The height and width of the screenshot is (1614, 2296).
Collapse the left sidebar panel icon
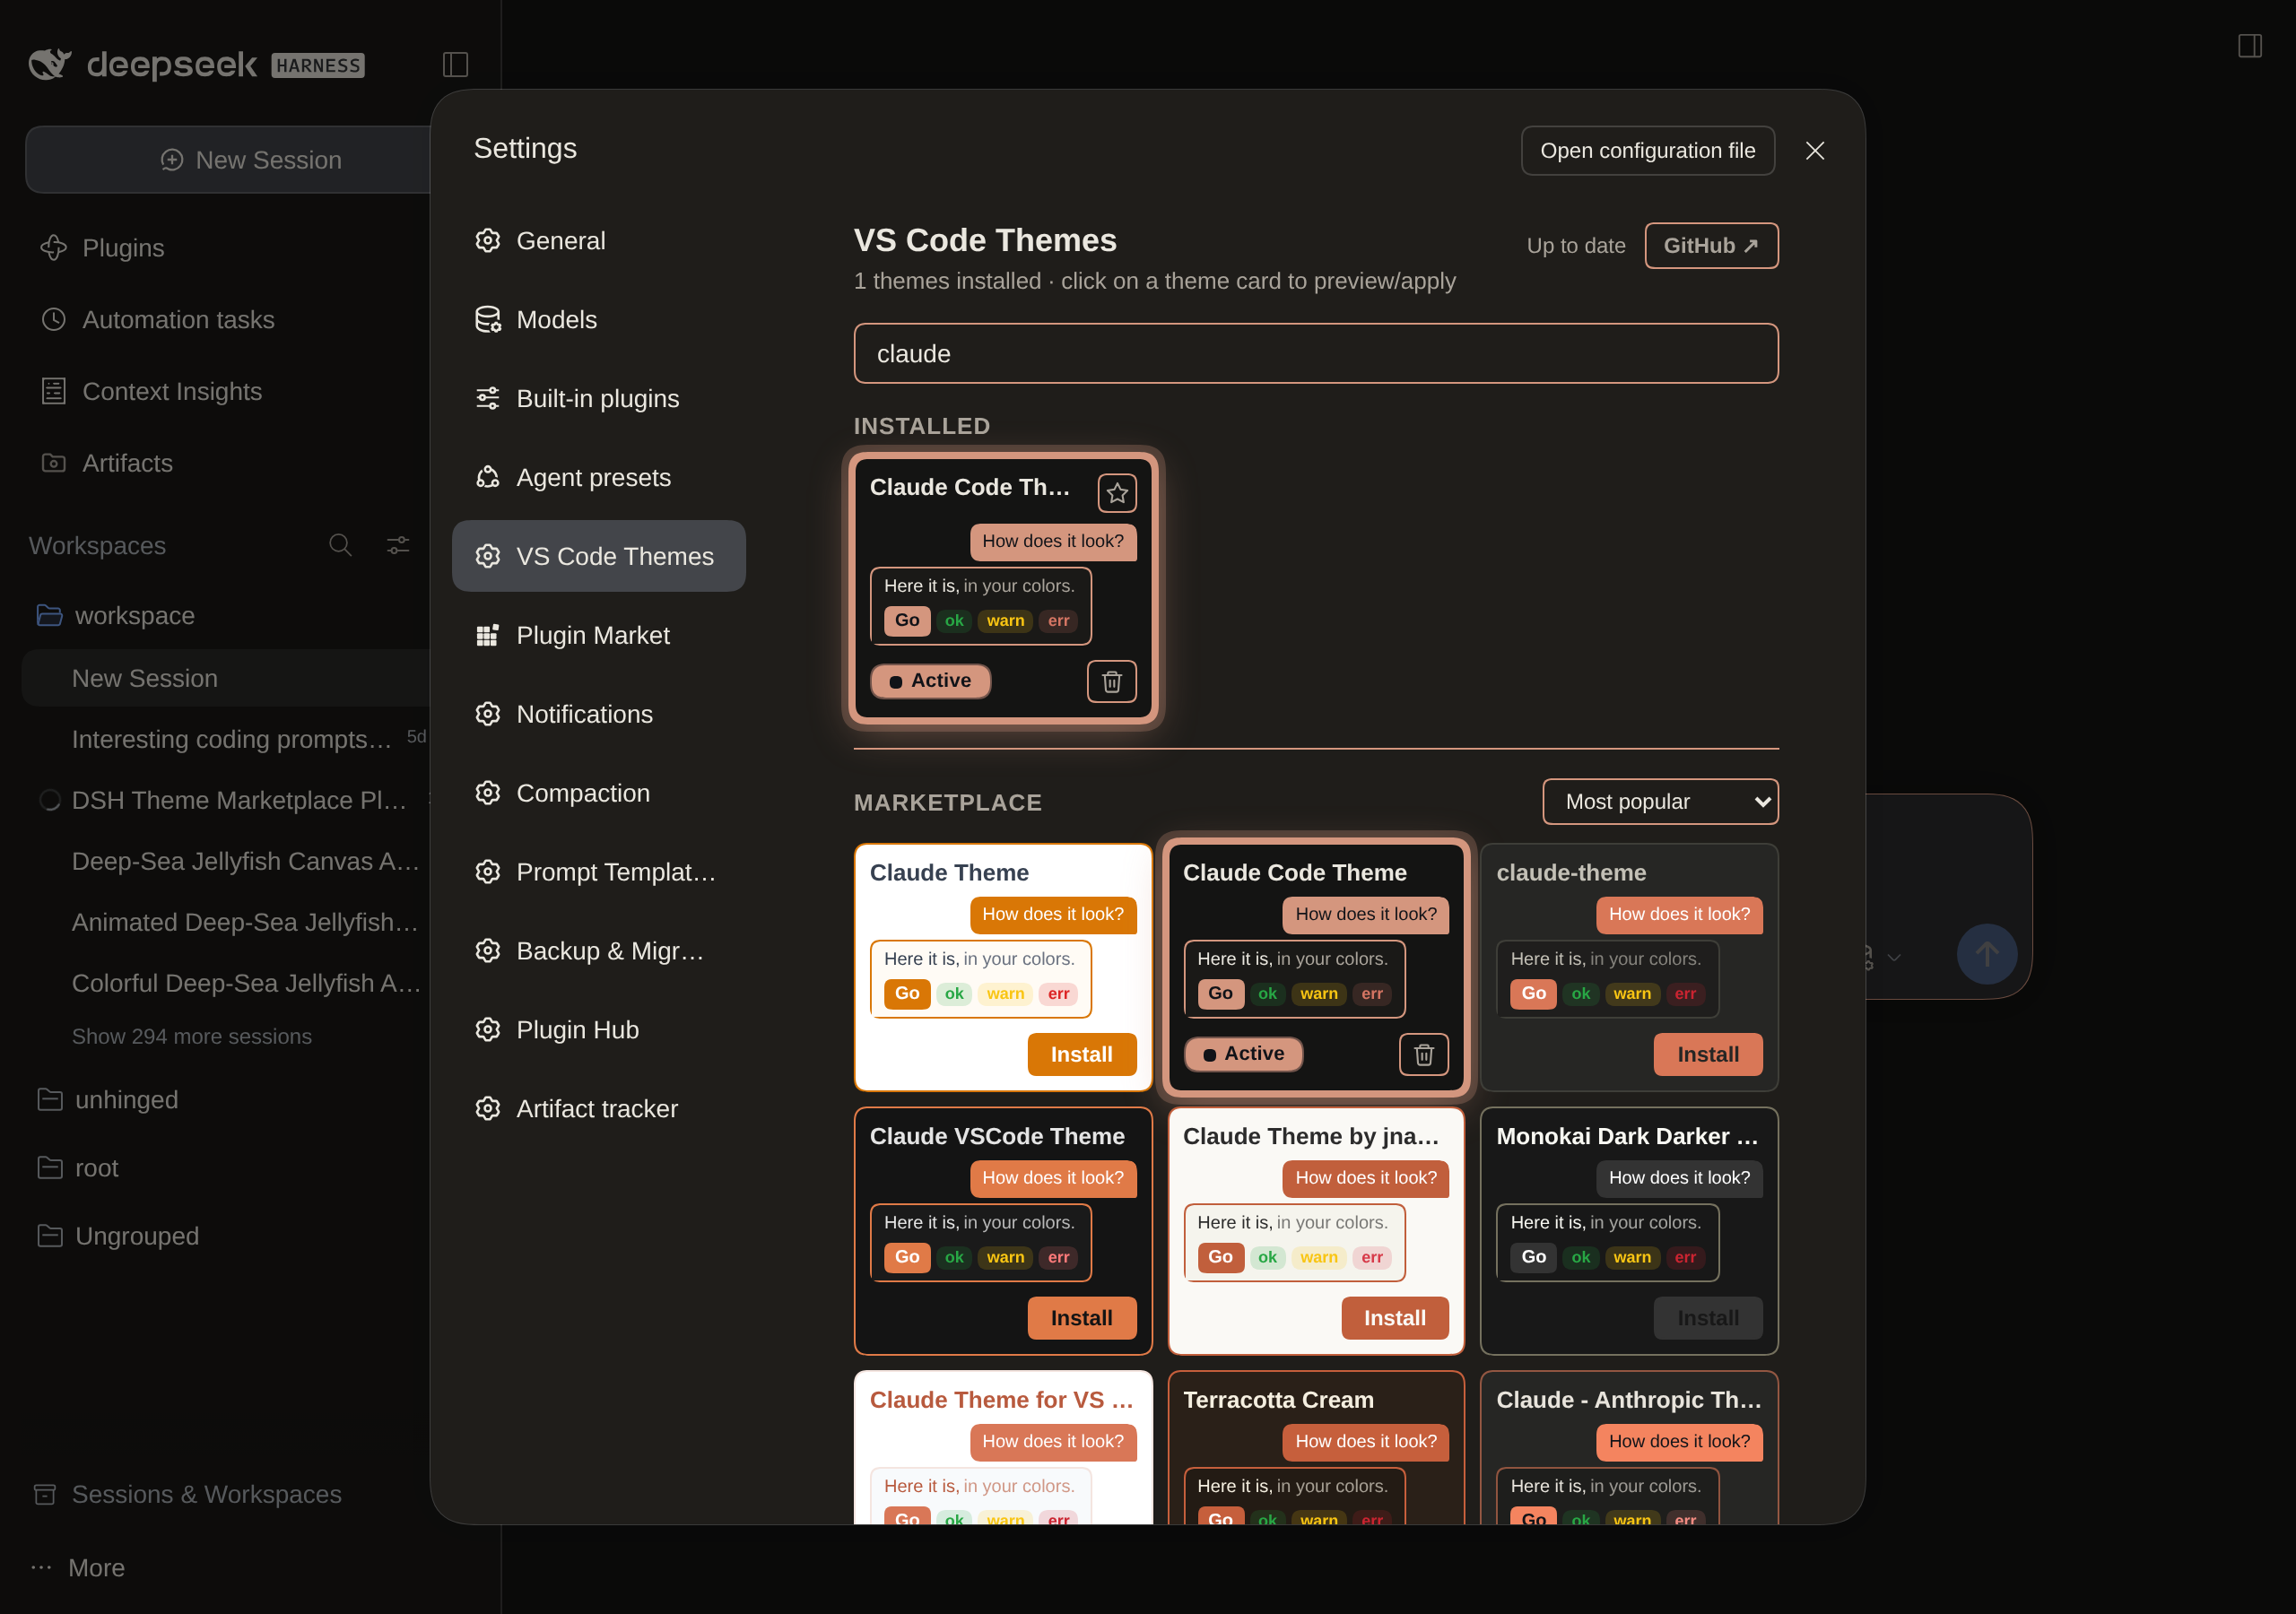tap(455, 65)
